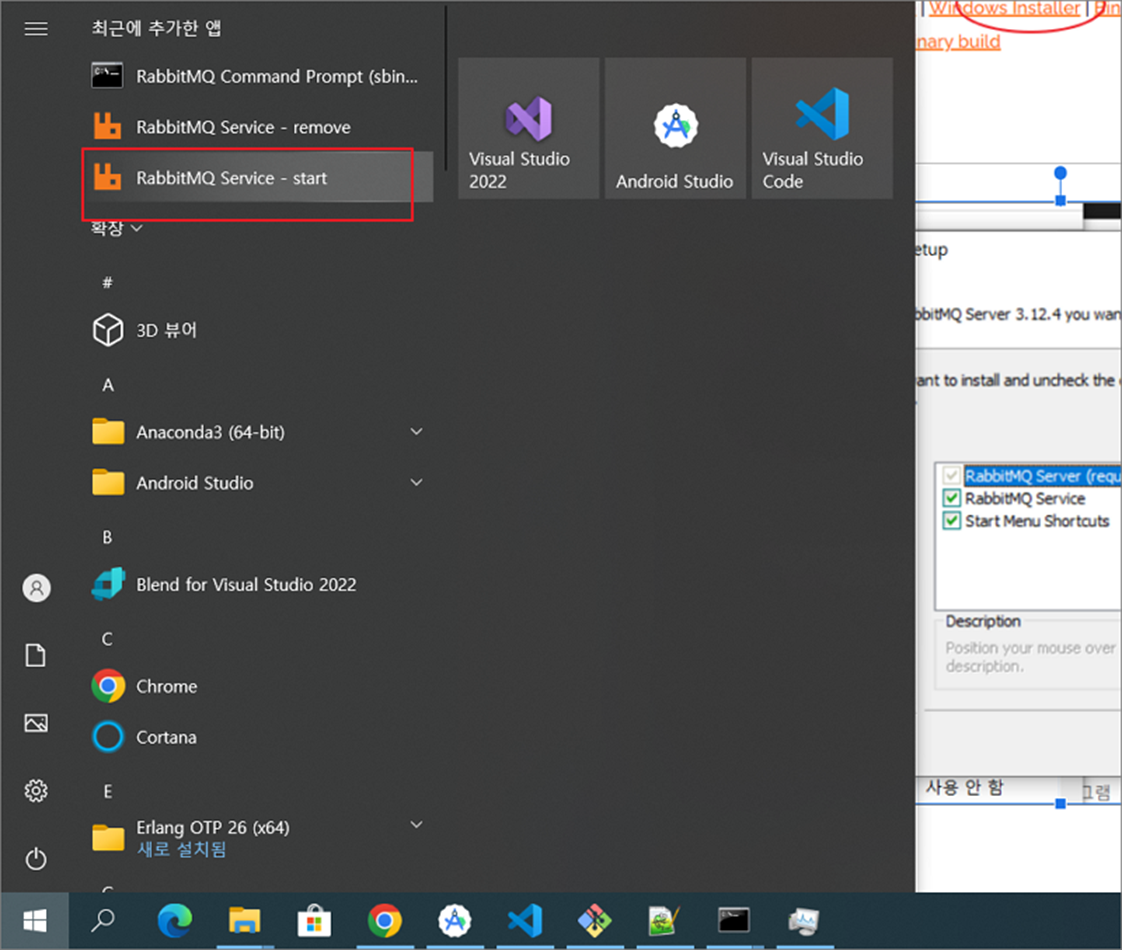The image size is (1122, 950).
Task: Toggle the RabbitMQ Server (required) checkbox
Action: [x=952, y=476]
